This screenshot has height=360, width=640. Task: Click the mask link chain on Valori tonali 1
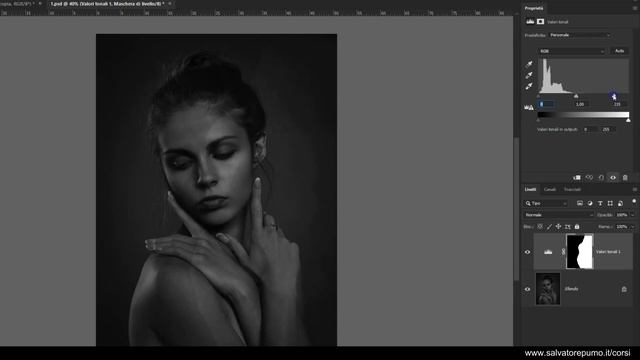tap(563, 252)
